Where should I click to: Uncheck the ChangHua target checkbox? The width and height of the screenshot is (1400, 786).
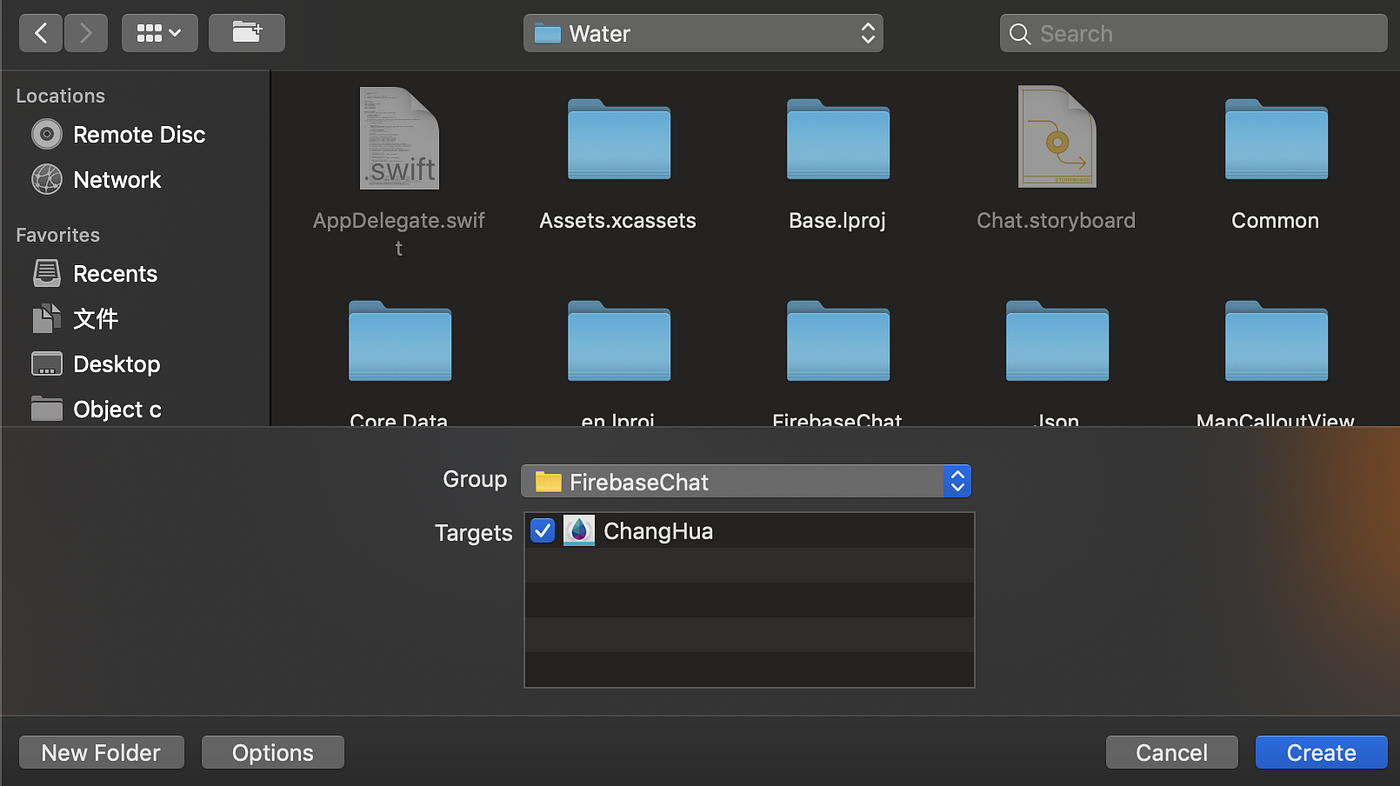543,530
